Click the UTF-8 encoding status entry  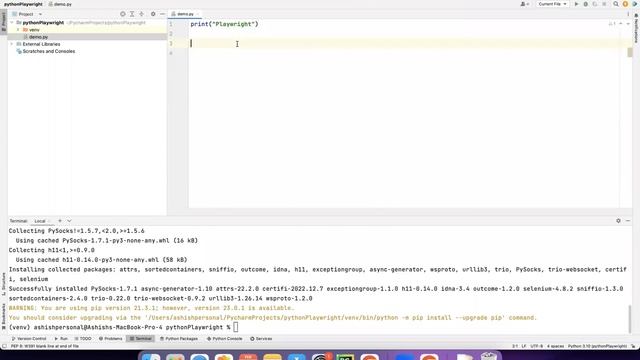536,346
